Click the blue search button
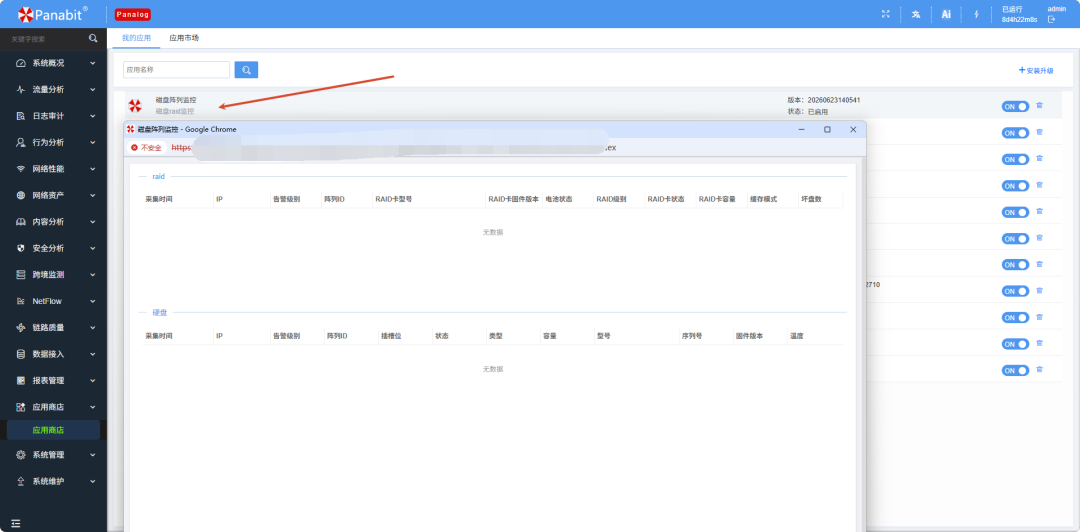This screenshot has width=1080, height=532. (x=246, y=70)
